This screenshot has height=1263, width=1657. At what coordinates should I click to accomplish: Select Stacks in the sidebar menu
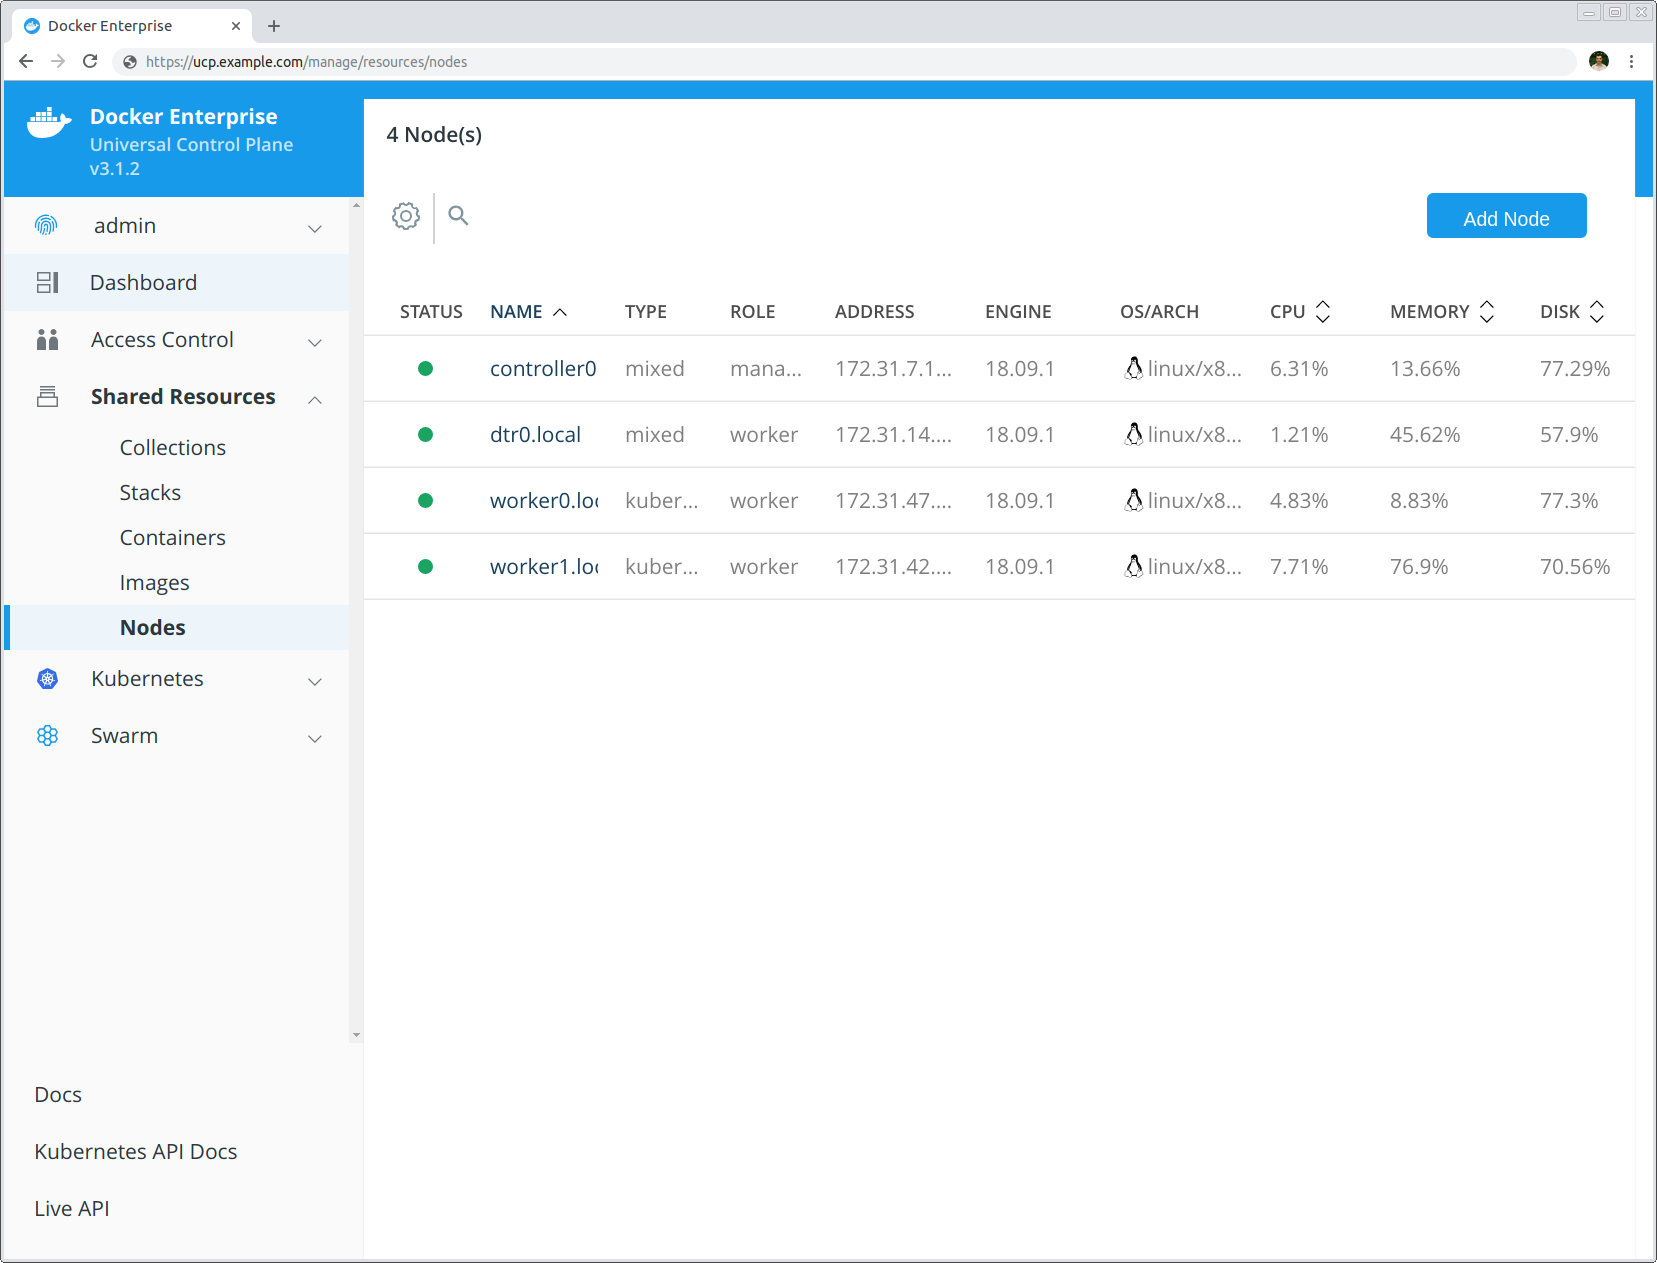pyautogui.click(x=150, y=492)
